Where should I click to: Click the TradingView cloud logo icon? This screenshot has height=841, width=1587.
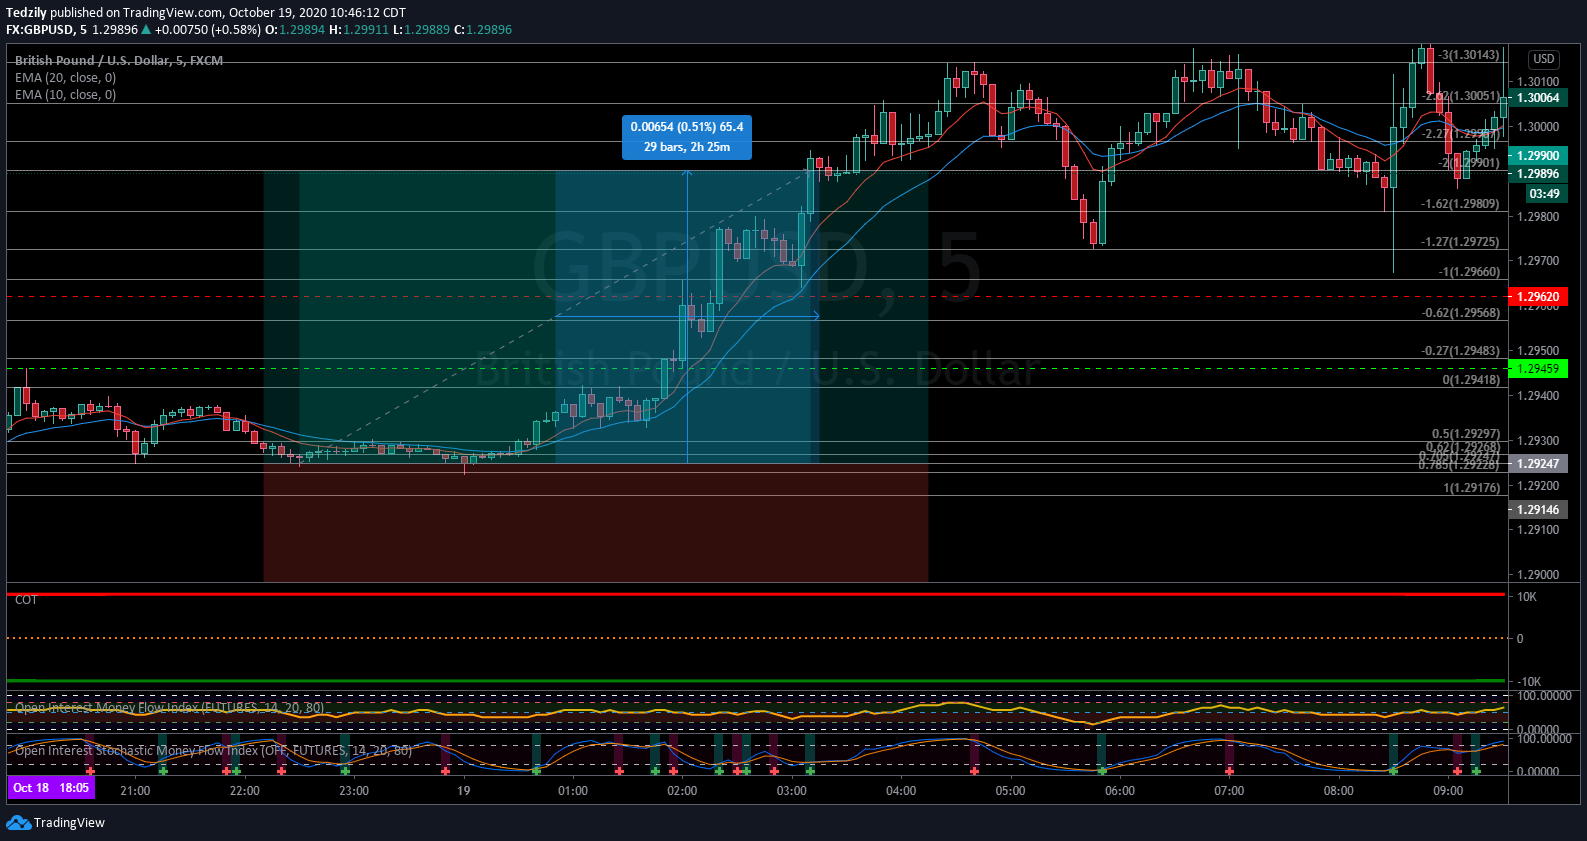point(18,822)
